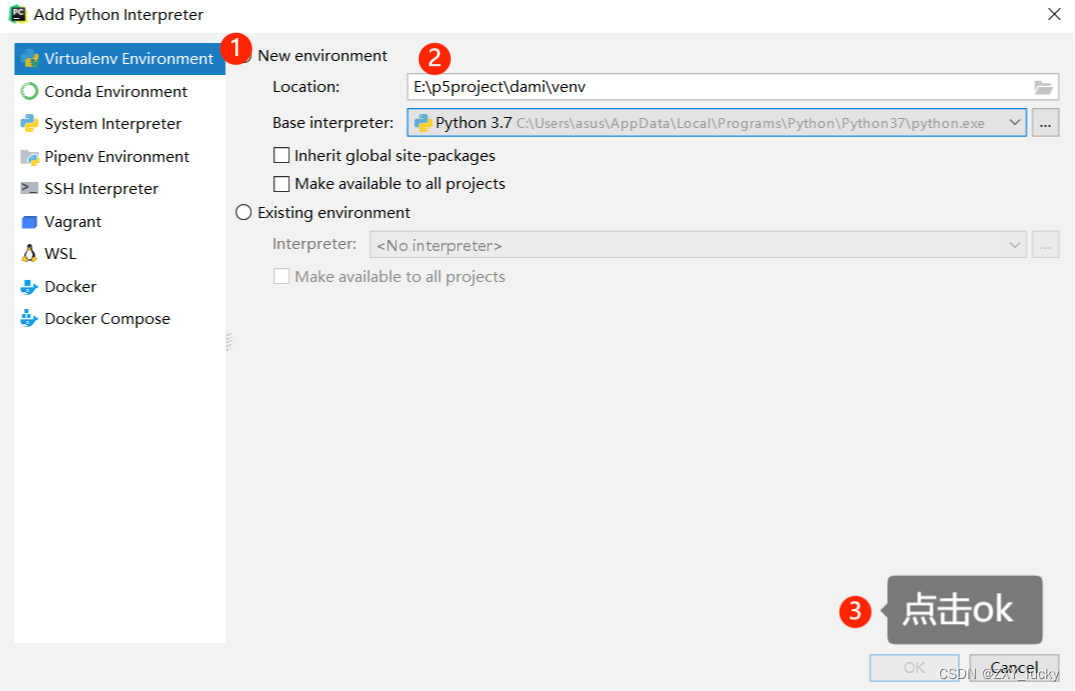Click the Docker Compose icon
Image resolution: width=1075 pixels, height=691 pixels.
coord(29,319)
